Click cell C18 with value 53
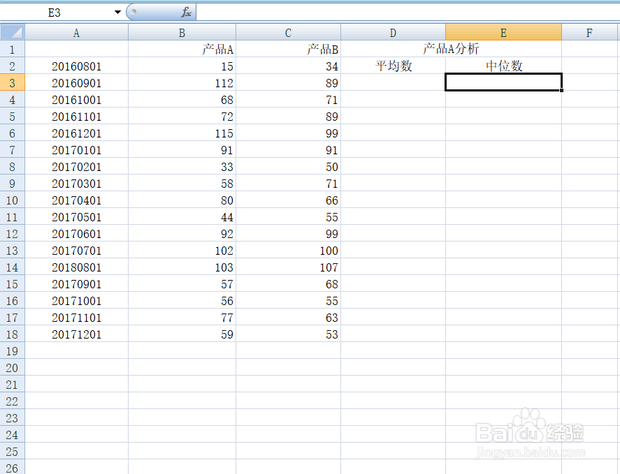620x474 pixels. 288,334
